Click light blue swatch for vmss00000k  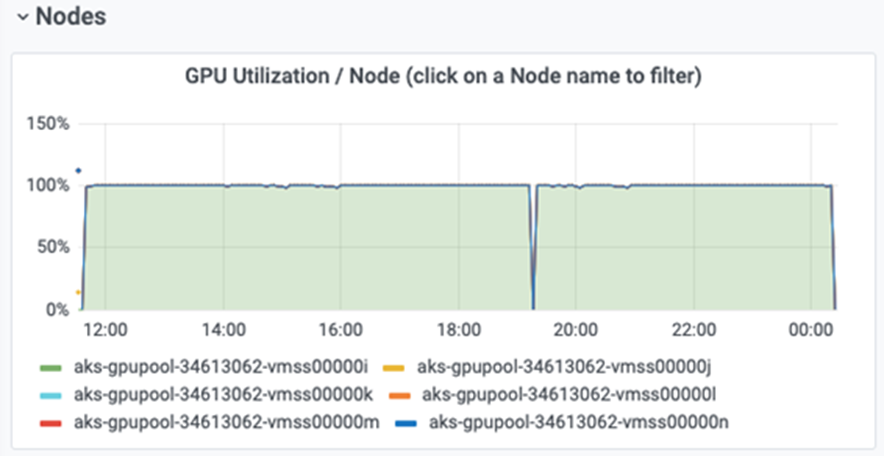52,395
